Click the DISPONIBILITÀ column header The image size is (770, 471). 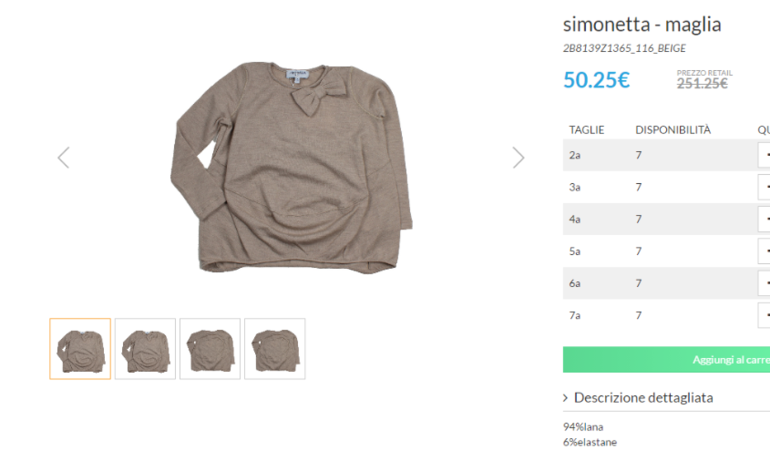[x=673, y=130]
